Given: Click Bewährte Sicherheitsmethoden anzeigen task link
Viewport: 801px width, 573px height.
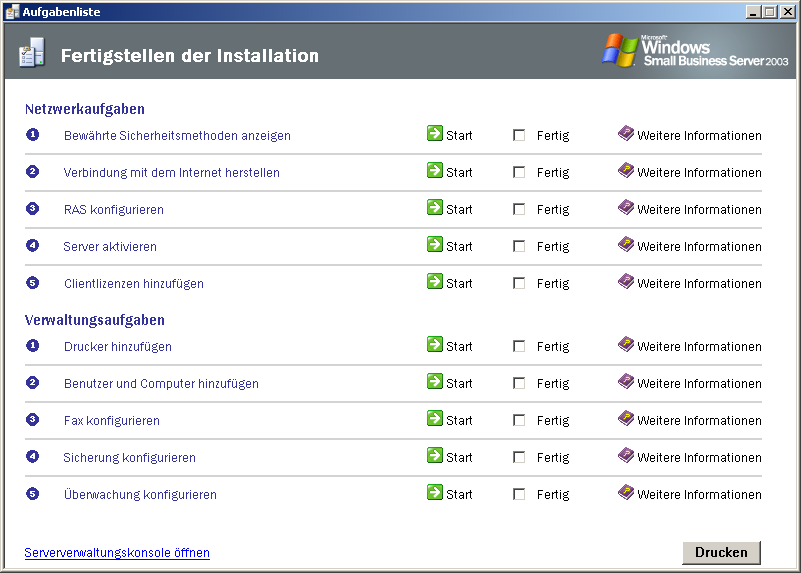Looking at the screenshot, I should coord(177,136).
